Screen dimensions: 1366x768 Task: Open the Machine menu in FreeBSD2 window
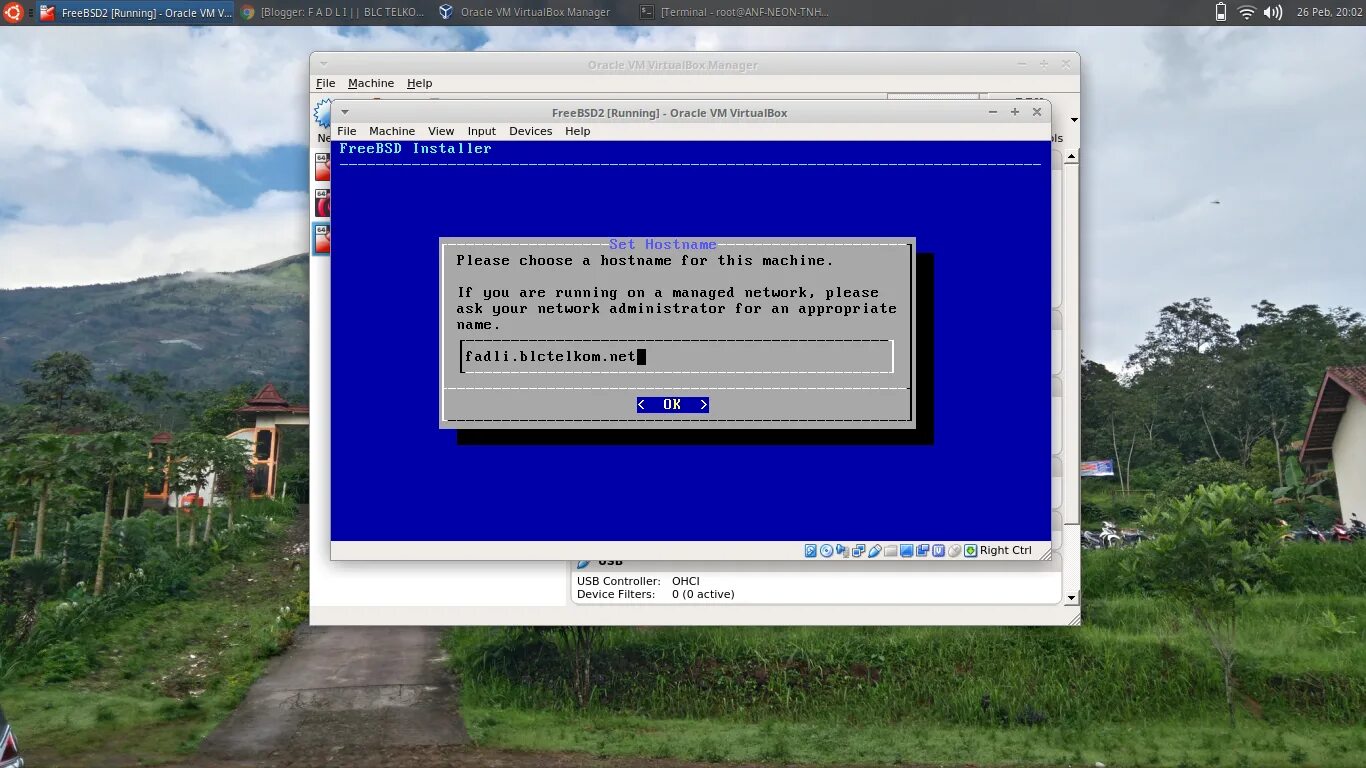coord(392,131)
